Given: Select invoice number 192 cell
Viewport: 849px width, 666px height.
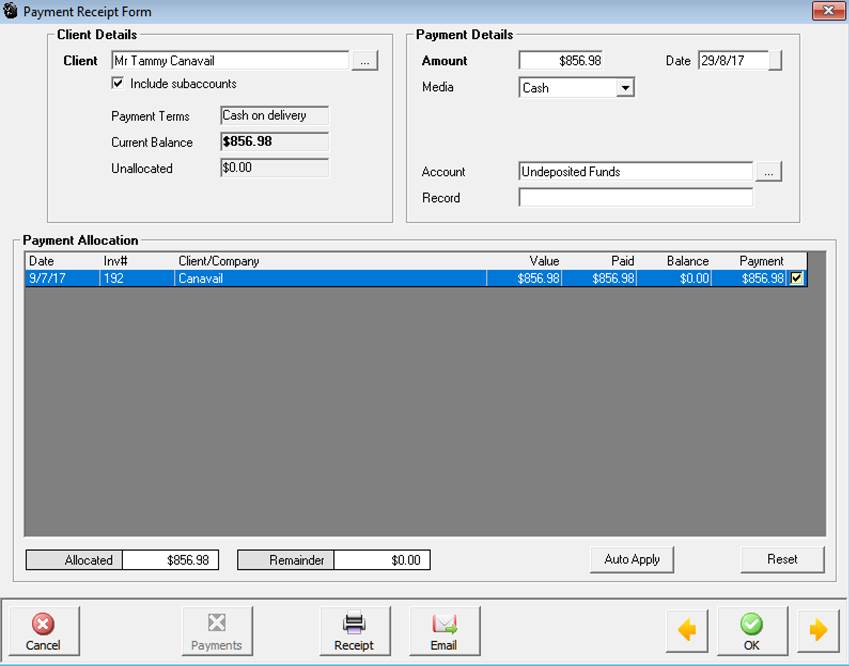Looking at the screenshot, I should (x=137, y=278).
